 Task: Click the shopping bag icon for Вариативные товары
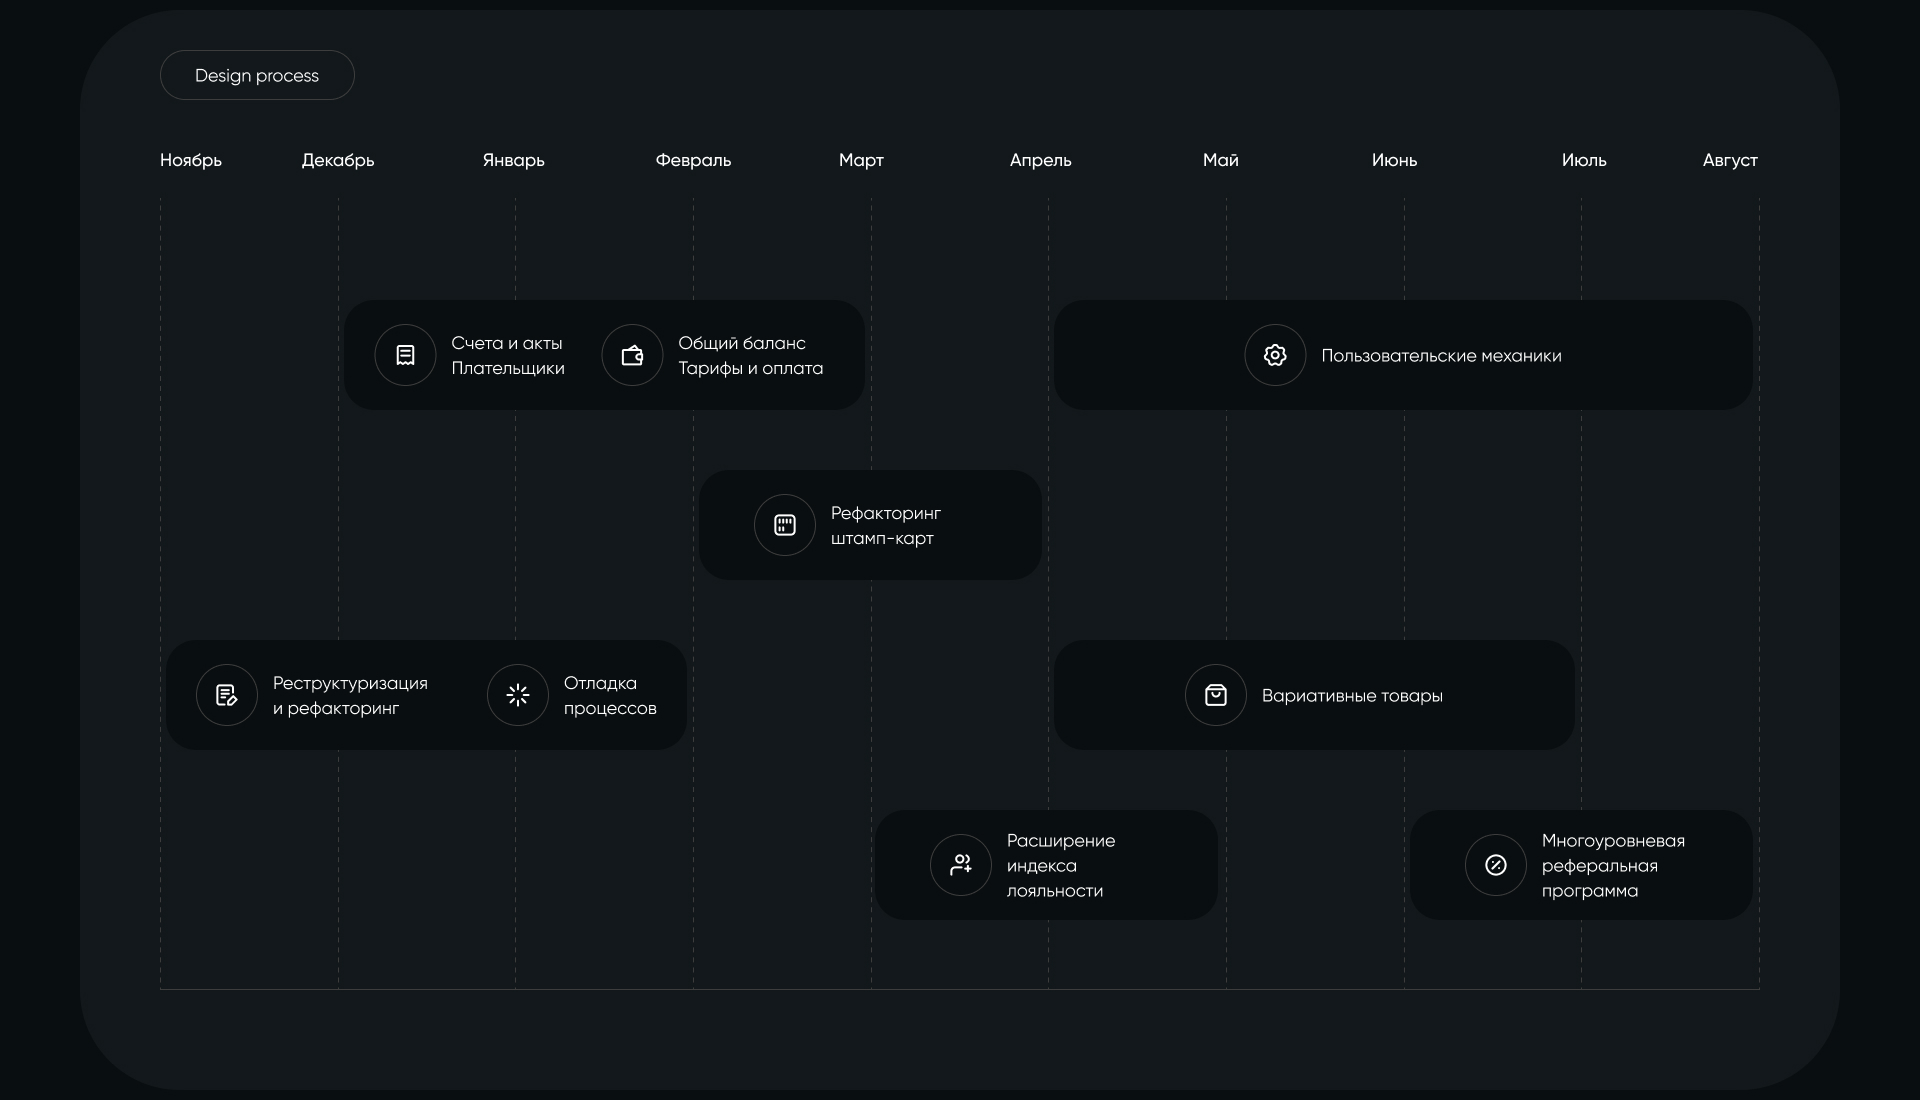[1216, 695]
